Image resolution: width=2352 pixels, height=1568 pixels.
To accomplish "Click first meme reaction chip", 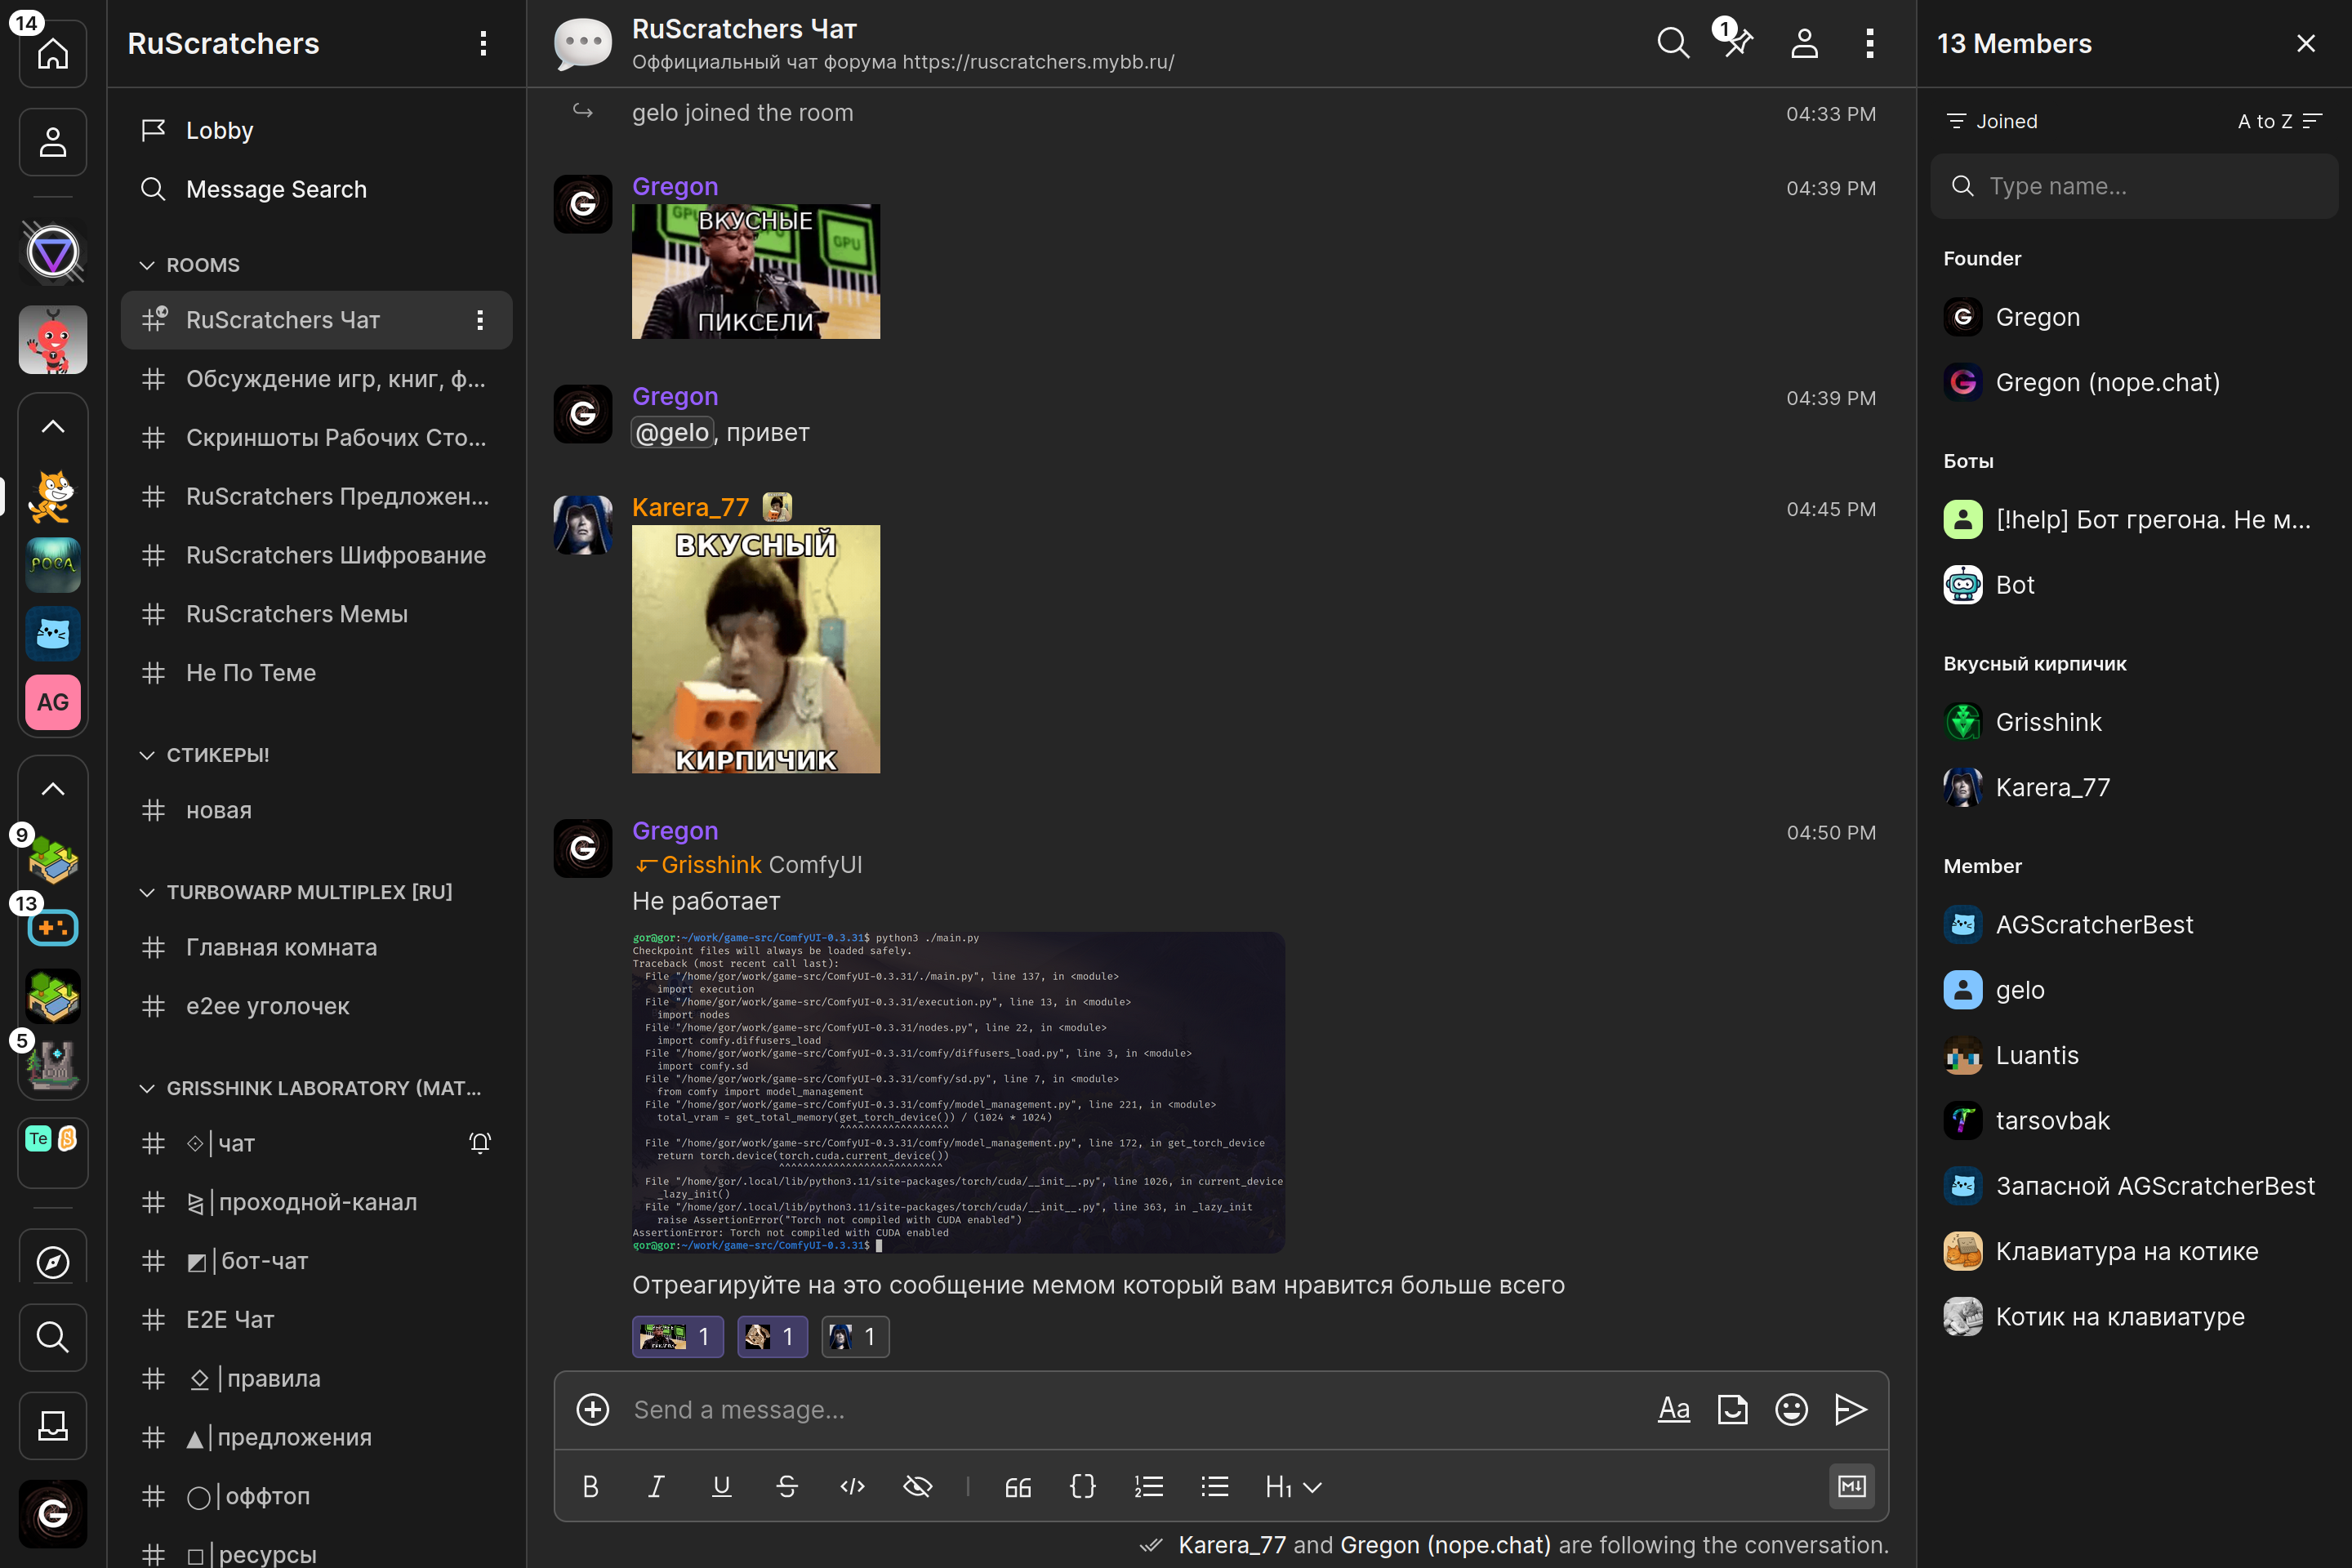I will click(x=677, y=1336).
